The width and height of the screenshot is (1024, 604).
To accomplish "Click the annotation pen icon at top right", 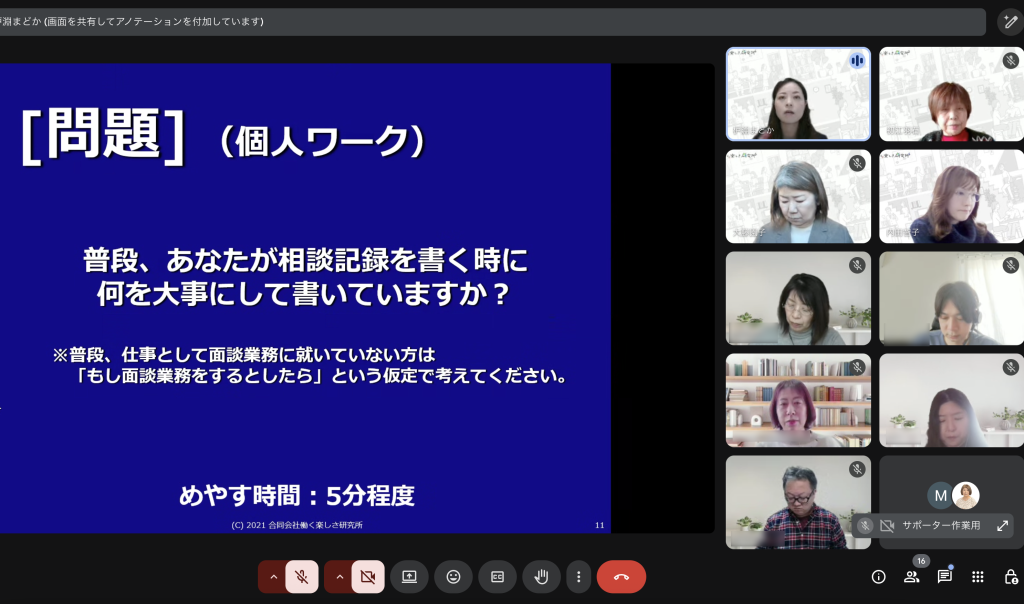I will coord(1010,21).
